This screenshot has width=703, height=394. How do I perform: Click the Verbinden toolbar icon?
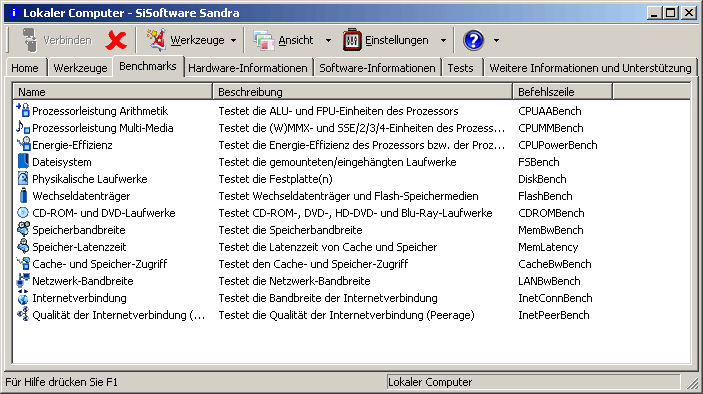30,40
